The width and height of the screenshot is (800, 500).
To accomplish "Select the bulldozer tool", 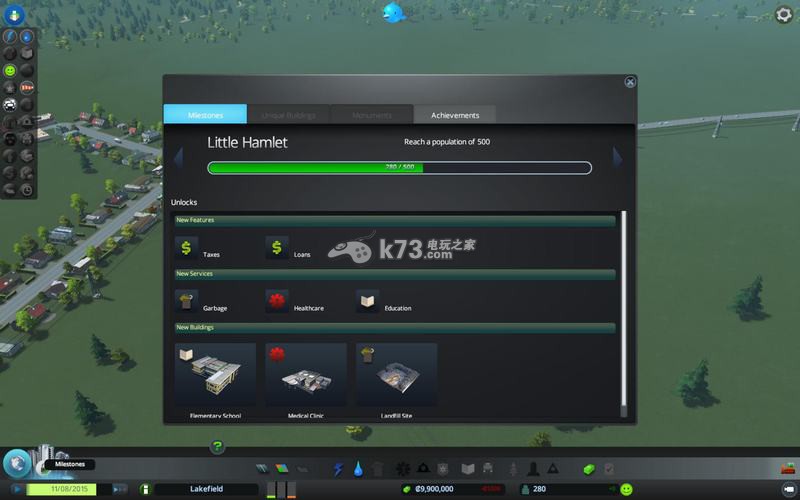I will pos(788,469).
